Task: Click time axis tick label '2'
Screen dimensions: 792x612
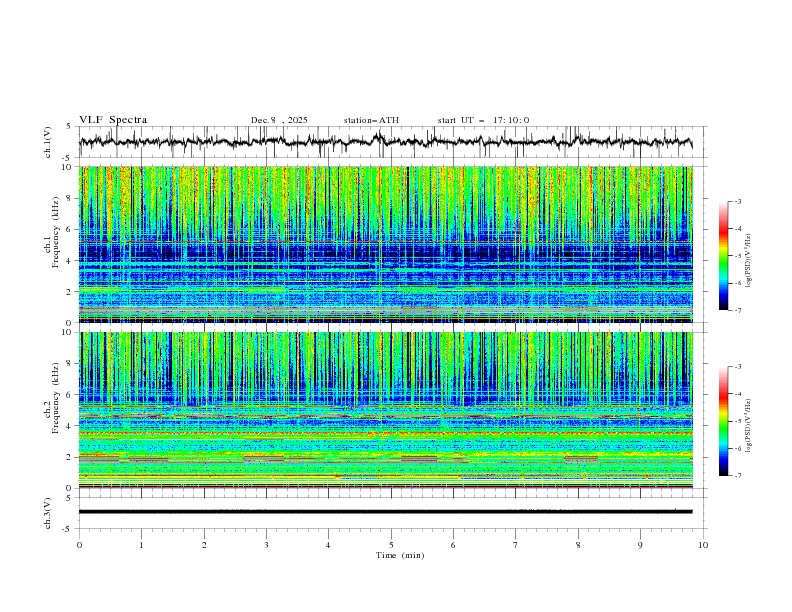Action: pos(204,545)
